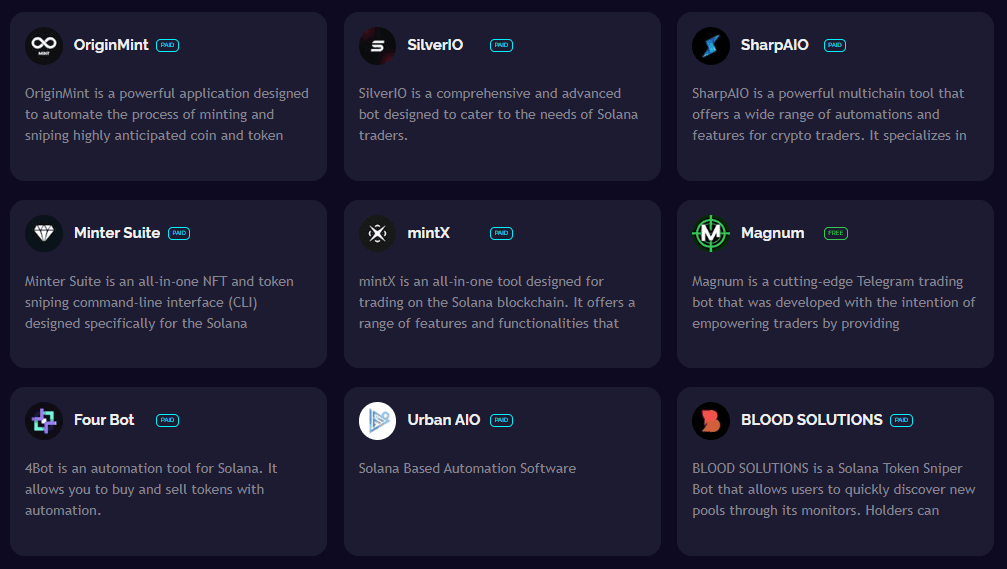Click the SharpAIO lightning logo icon
The image size is (1007, 569).
pyautogui.click(x=711, y=46)
